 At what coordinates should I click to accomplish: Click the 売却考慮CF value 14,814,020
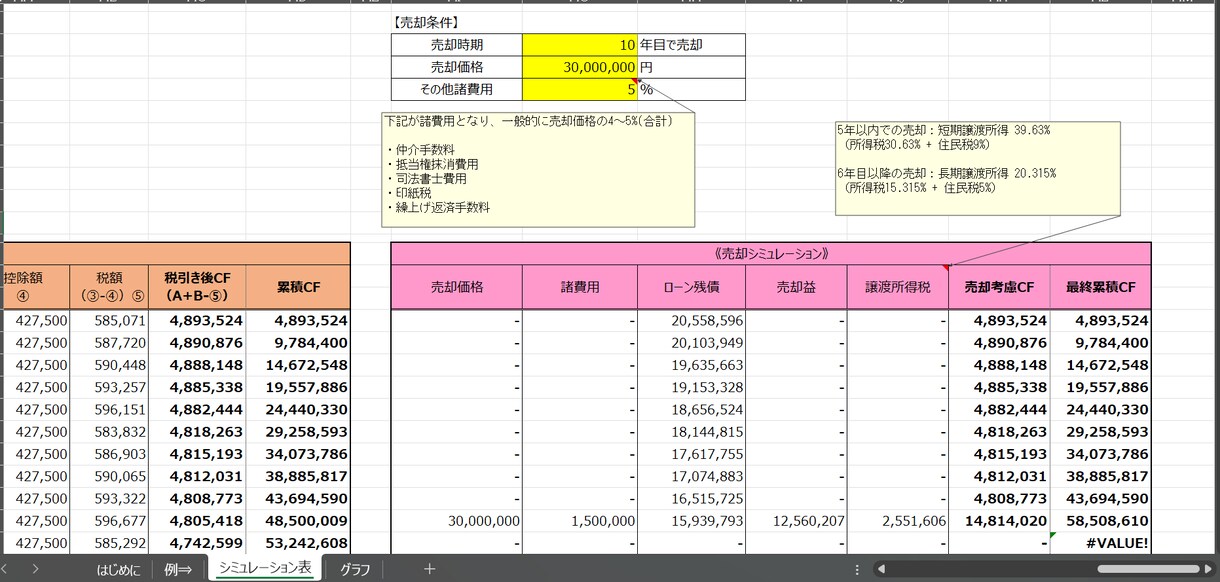click(x=999, y=521)
